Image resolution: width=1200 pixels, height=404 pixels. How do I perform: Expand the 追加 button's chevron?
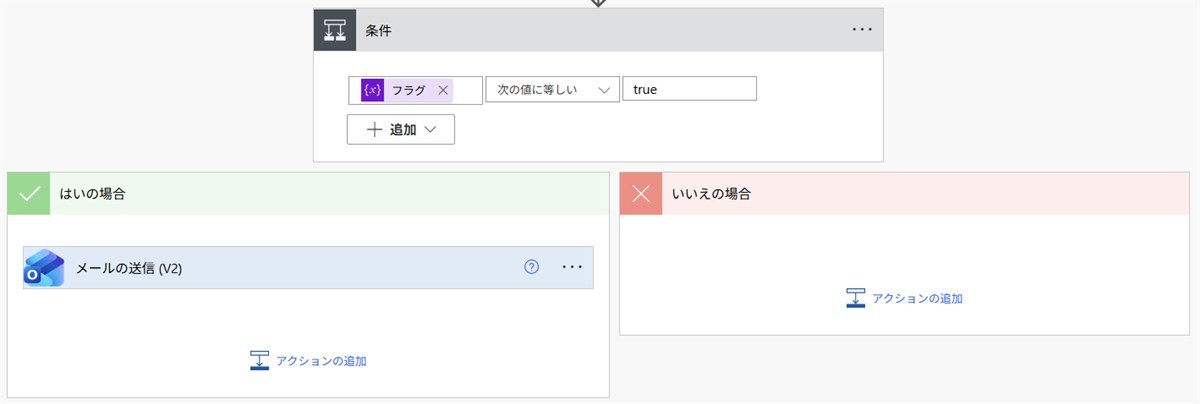pos(431,130)
